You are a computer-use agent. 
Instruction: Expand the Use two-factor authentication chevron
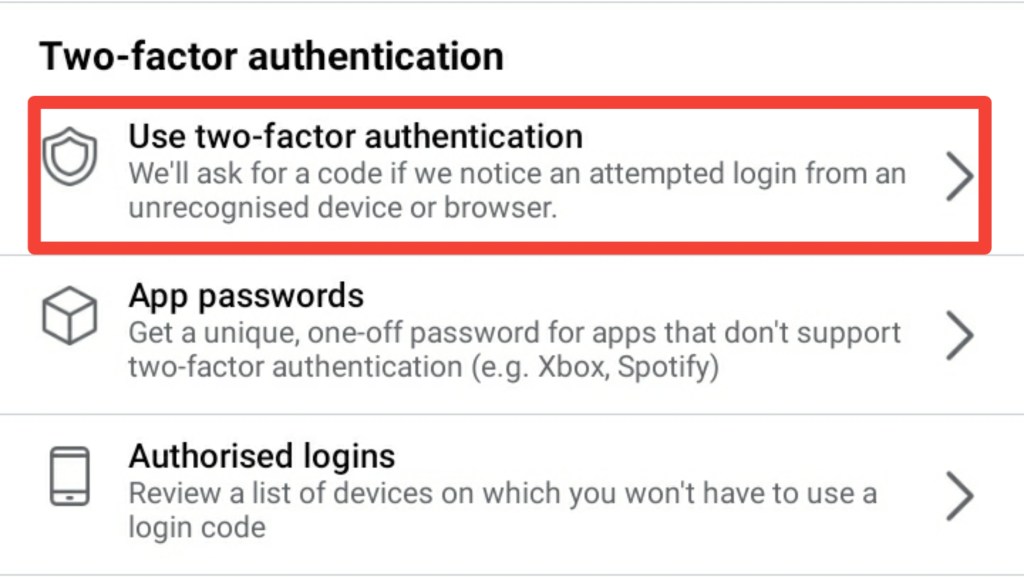pyautogui.click(x=959, y=177)
